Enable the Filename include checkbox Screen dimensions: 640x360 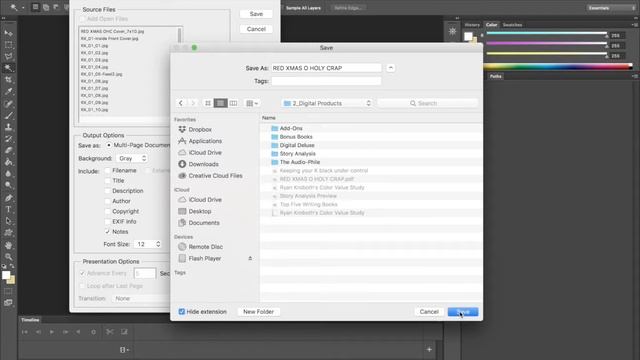coord(108,170)
